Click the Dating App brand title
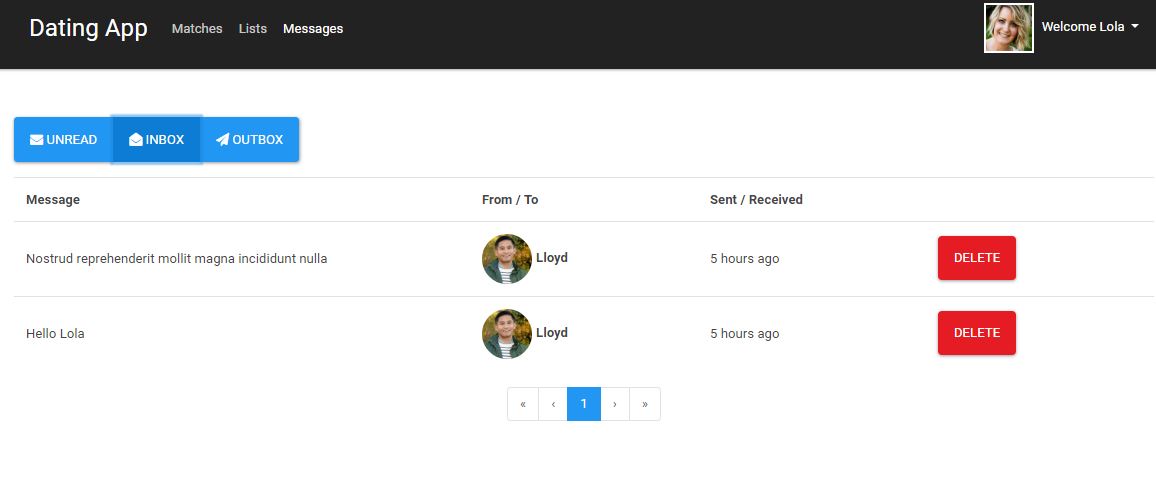1156x485 pixels. [88, 28]
